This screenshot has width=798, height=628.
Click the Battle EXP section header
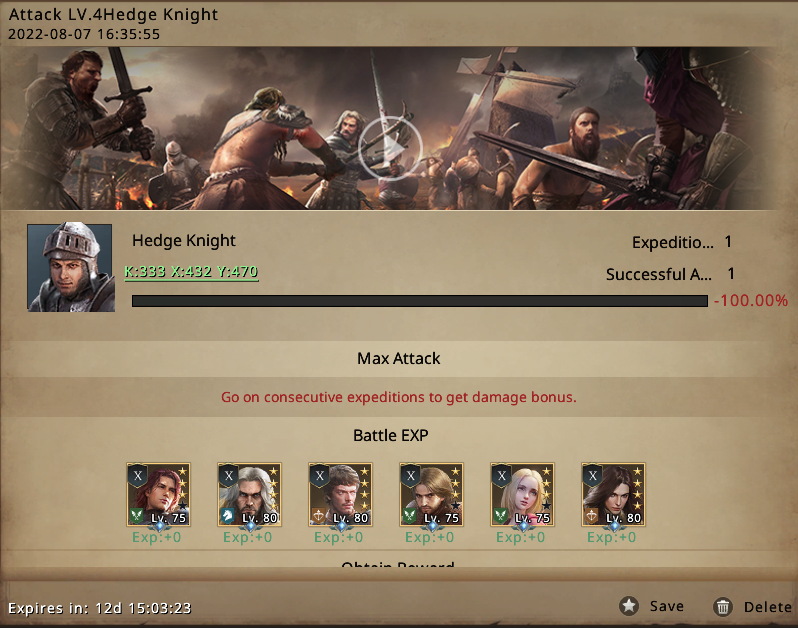coord(391,436)
